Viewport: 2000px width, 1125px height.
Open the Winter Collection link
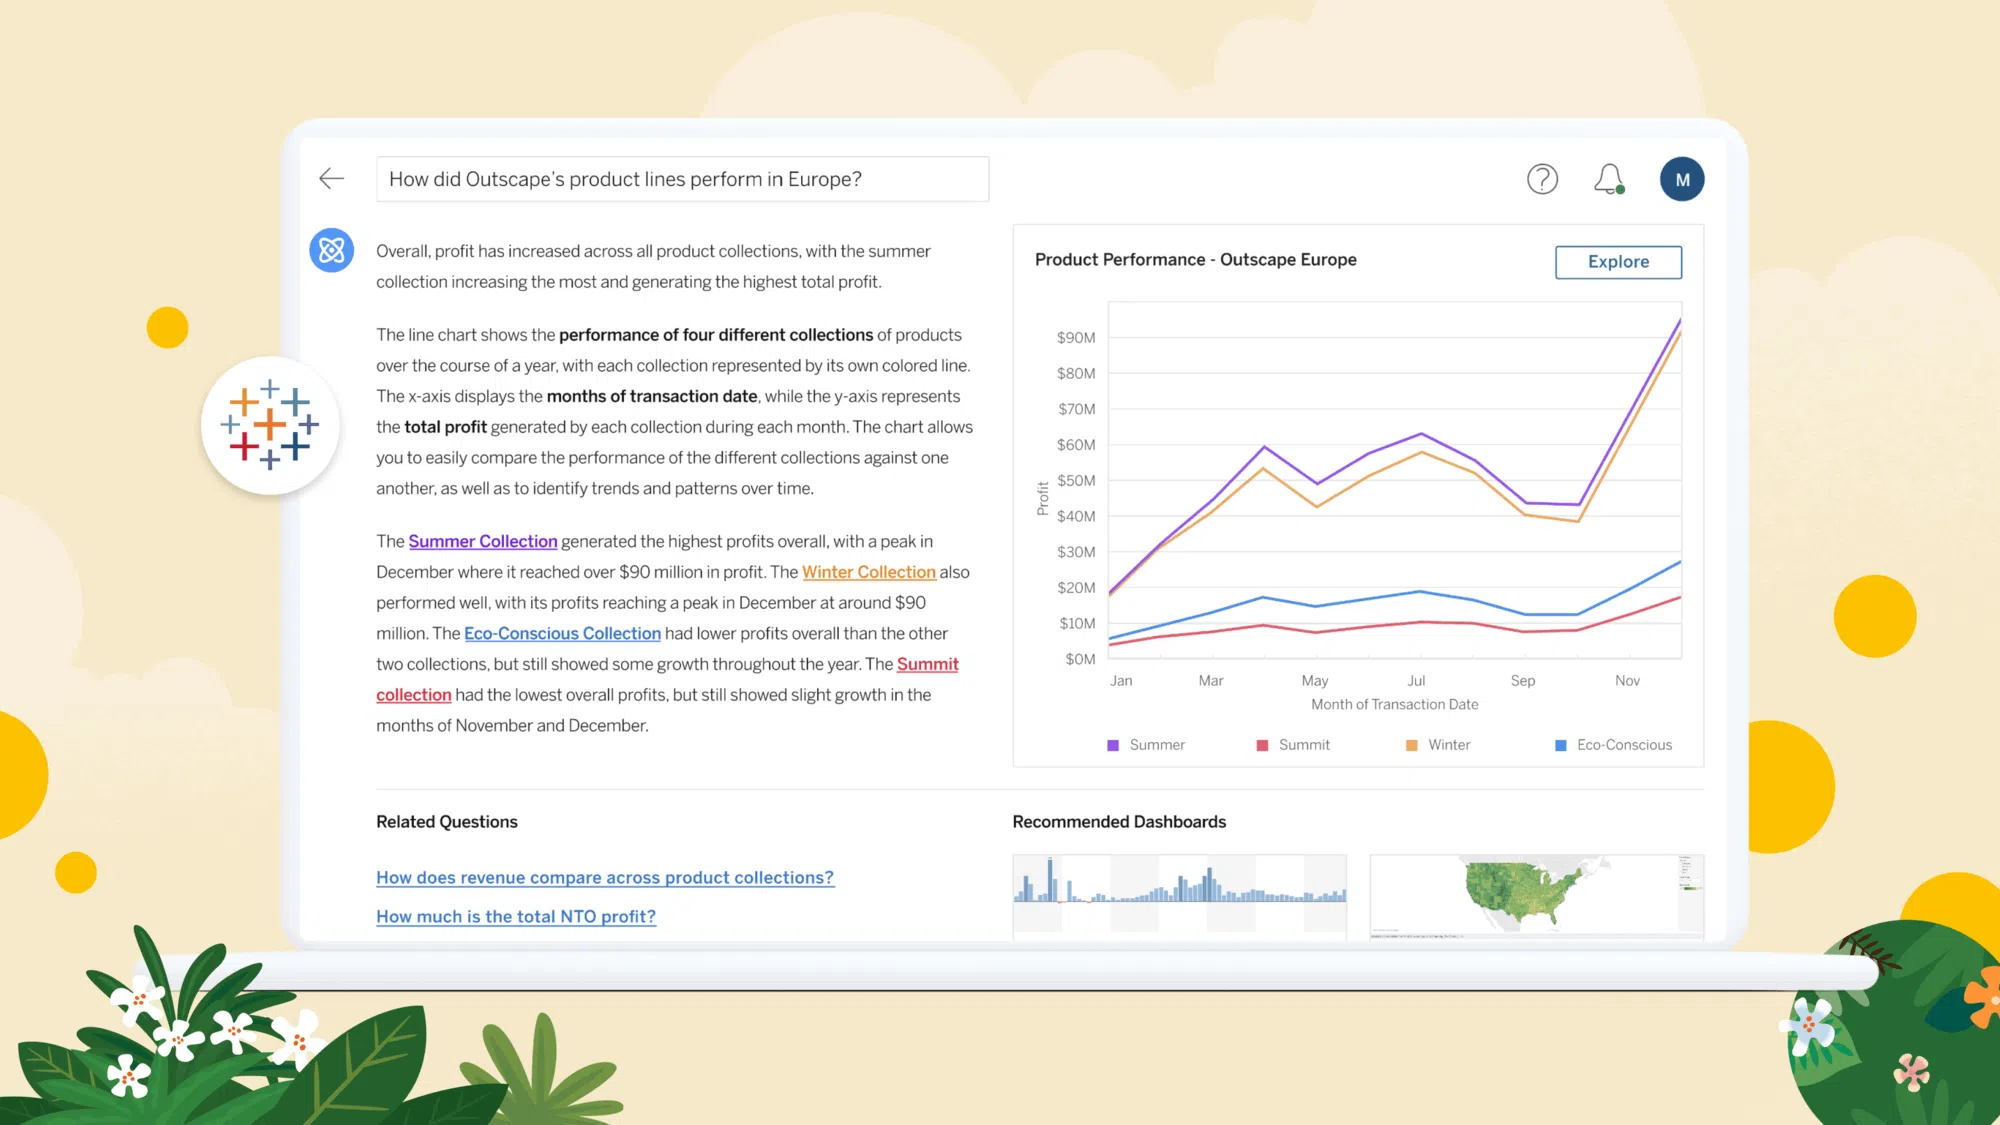tap(868, 571)
